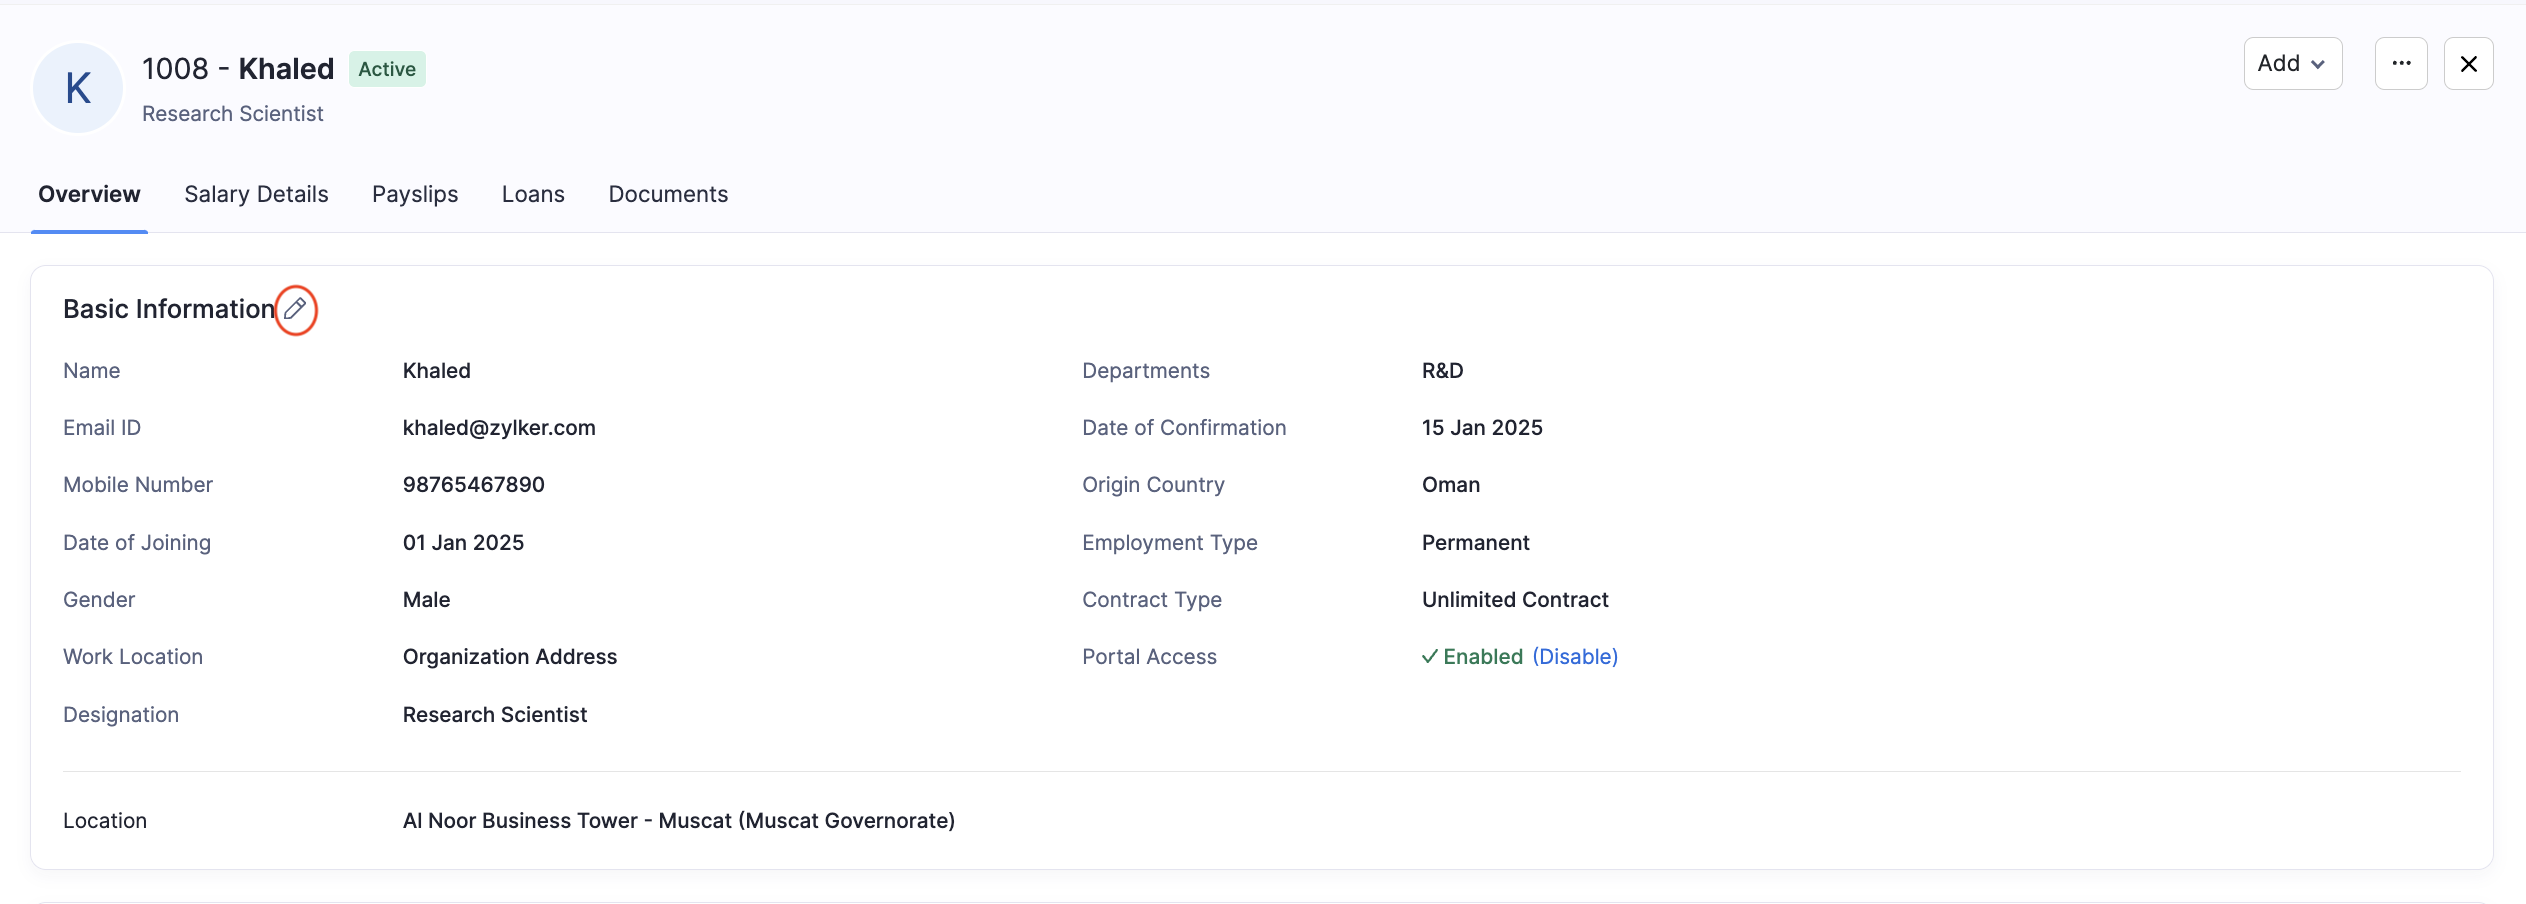The width and height of the screenshot is (2526, 904).
Task: Click the mobile number 98765467890
Action: pyautogui.click(x=473, y=485)
